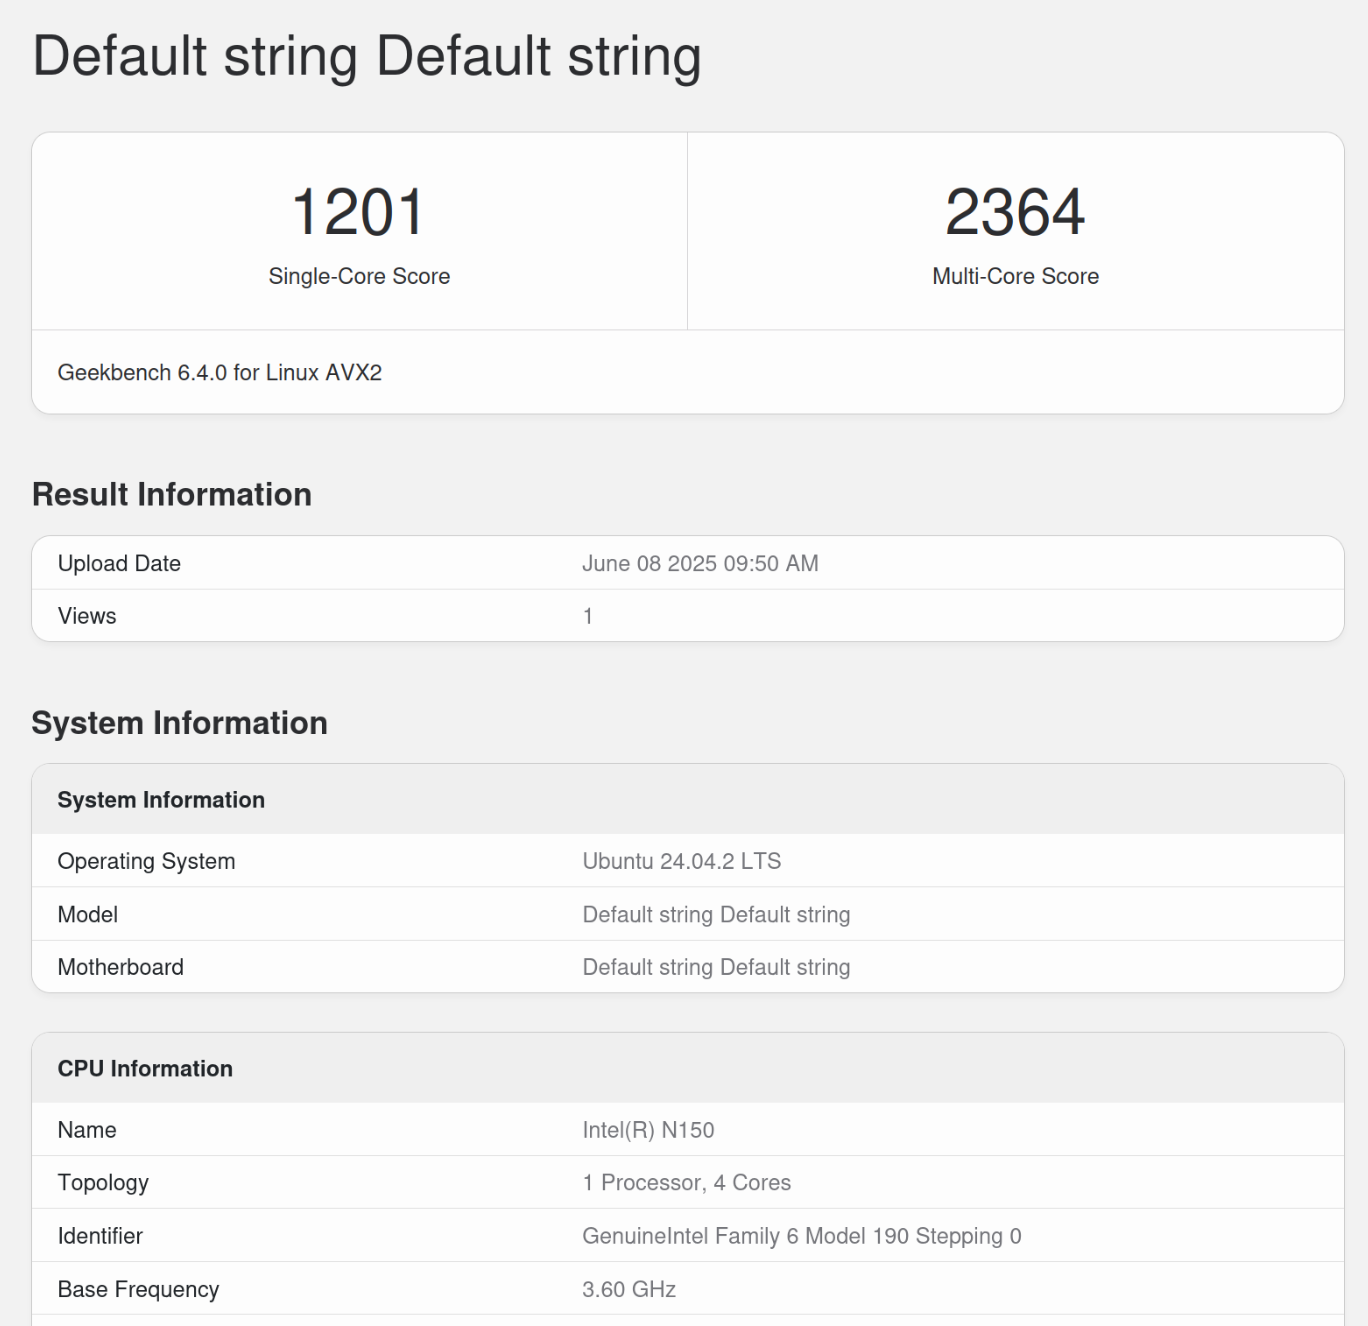Click the 'Base Frequency' row label
Viewport: 1368px width, 1326px height.
138,1289
